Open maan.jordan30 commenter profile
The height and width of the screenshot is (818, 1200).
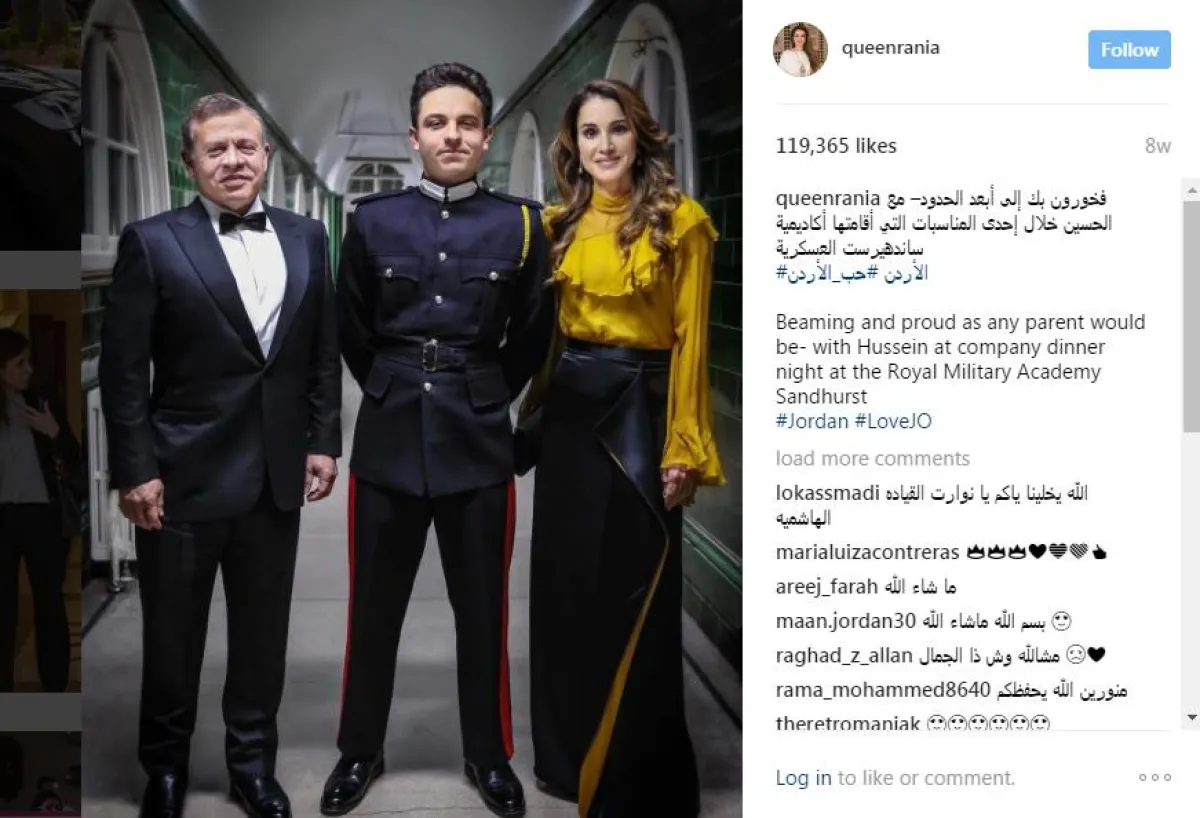point(846,621)
